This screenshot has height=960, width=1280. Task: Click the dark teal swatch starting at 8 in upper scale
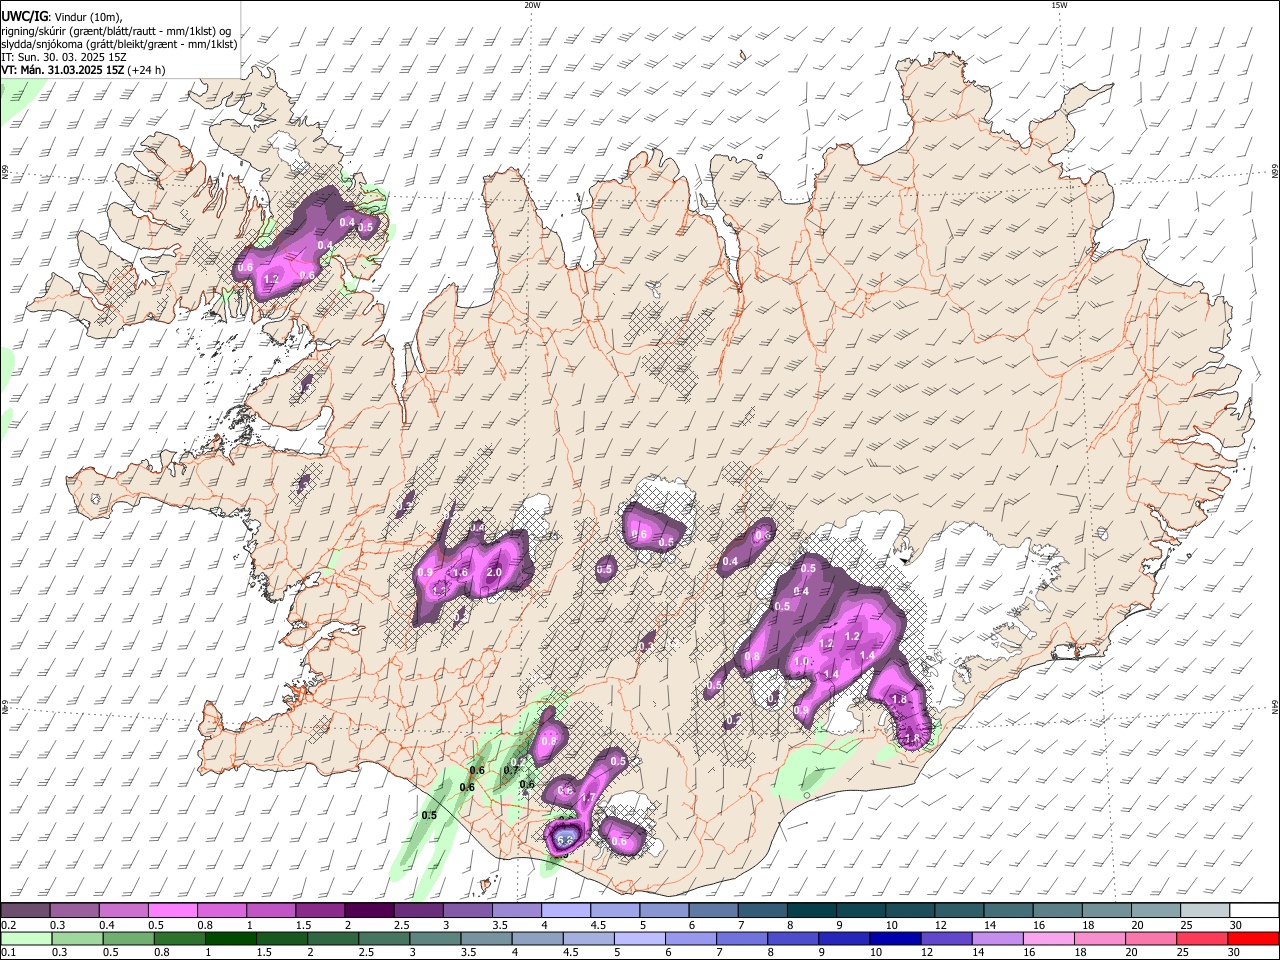click(x=811, y=910)
